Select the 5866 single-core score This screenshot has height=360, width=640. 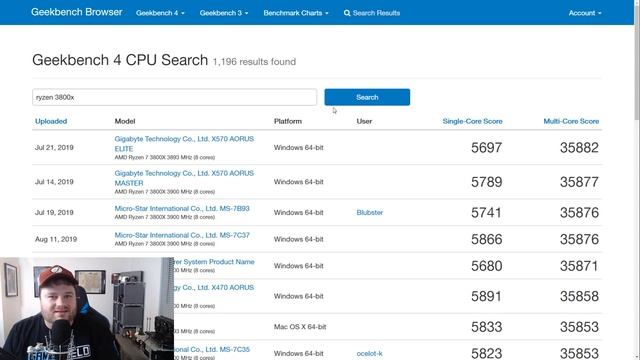(487, 239)
